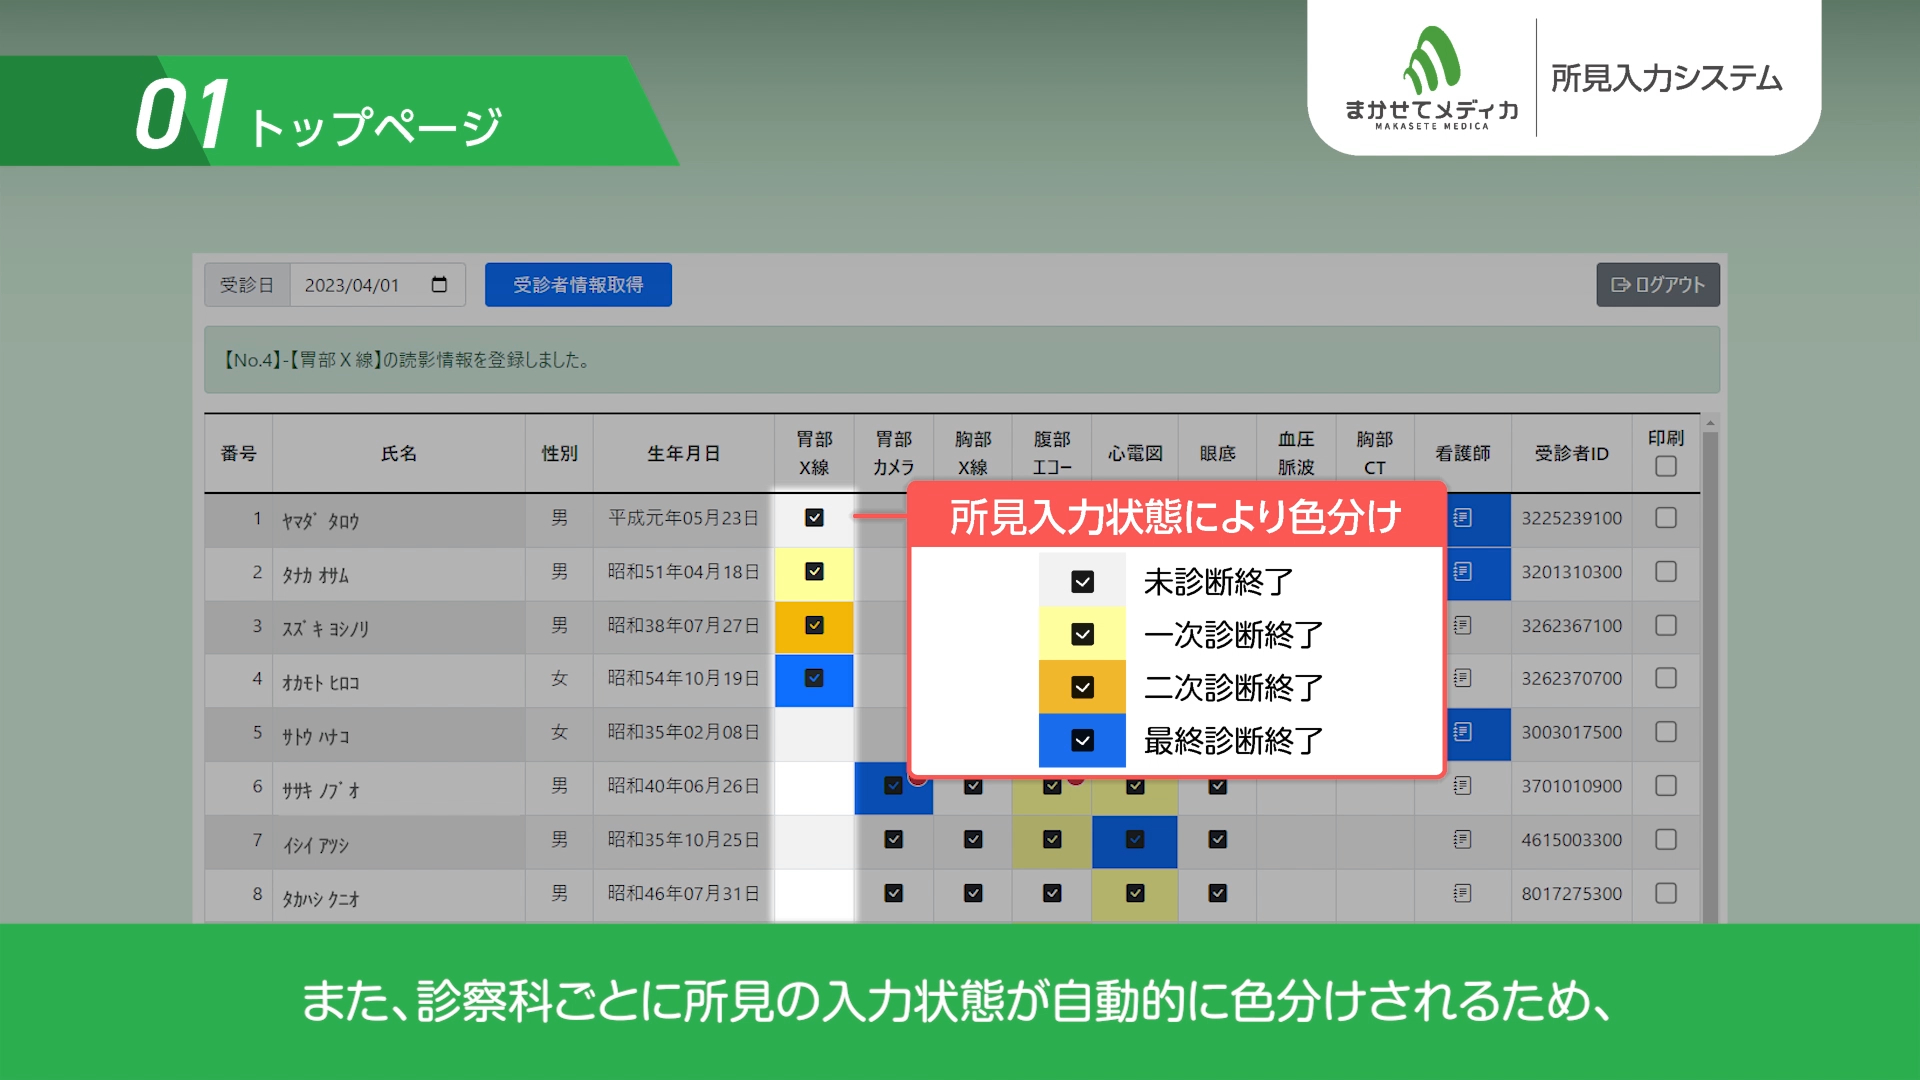Open nurse note icon for patient 3262370700

coord(1462,679)
